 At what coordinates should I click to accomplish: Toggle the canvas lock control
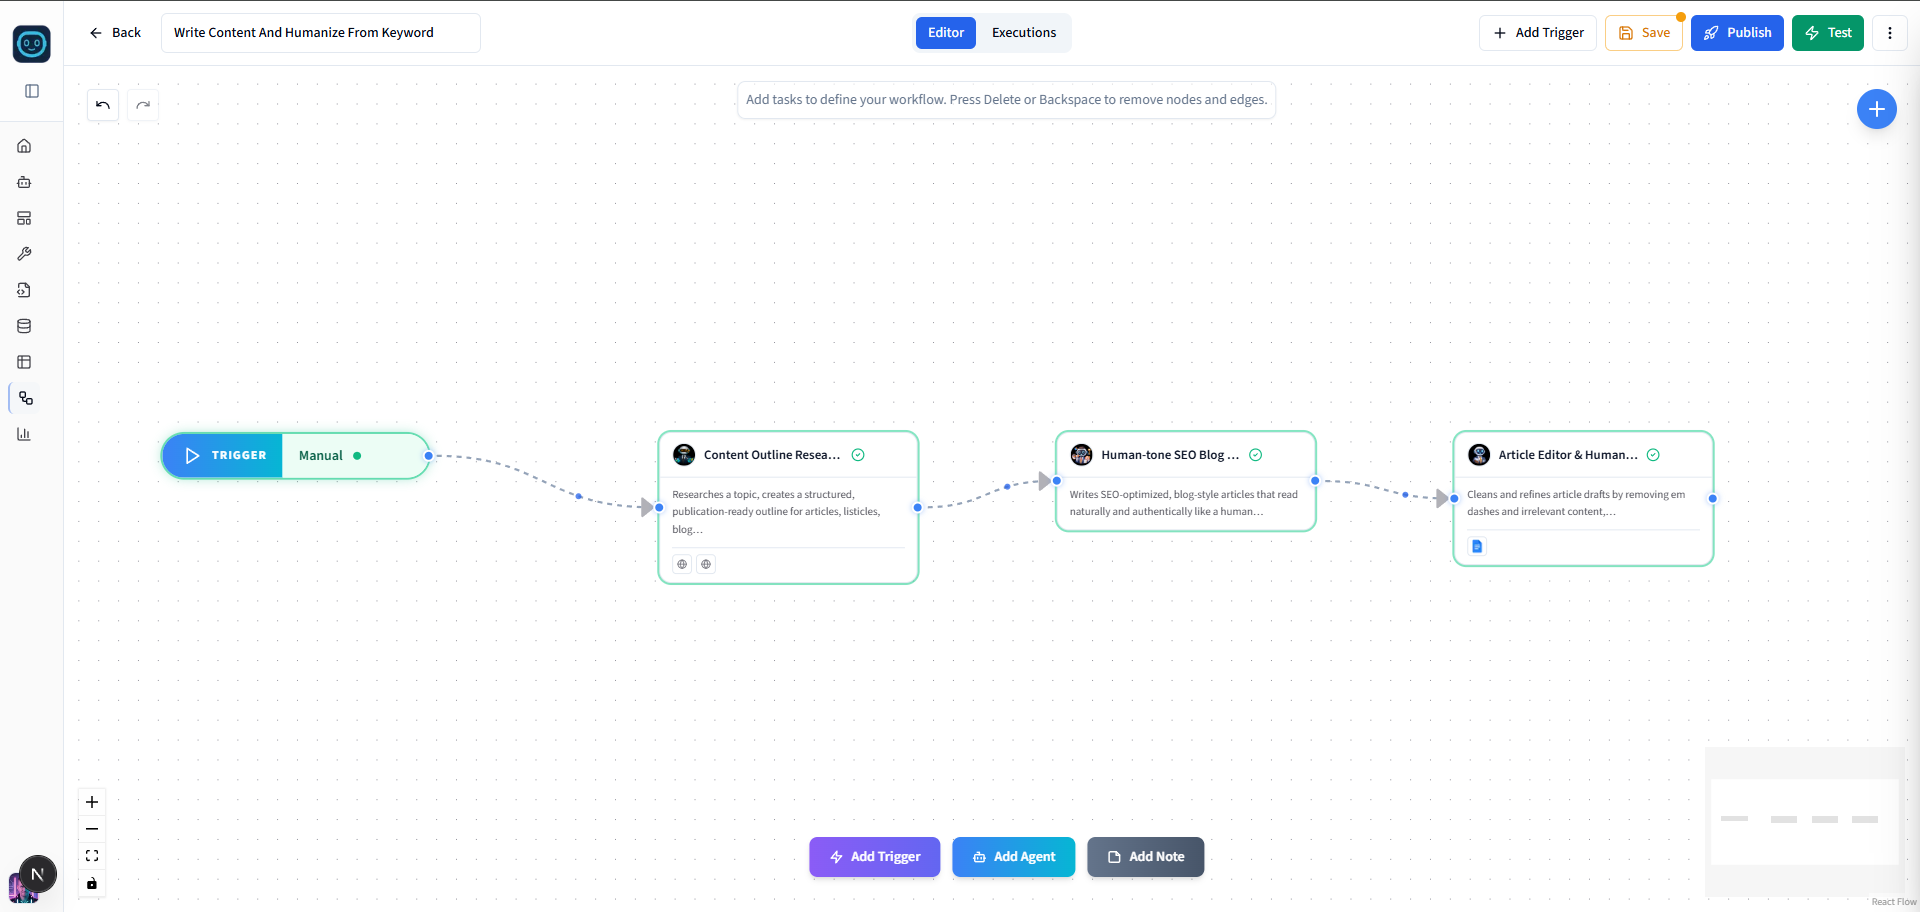(x=92, y=884)
